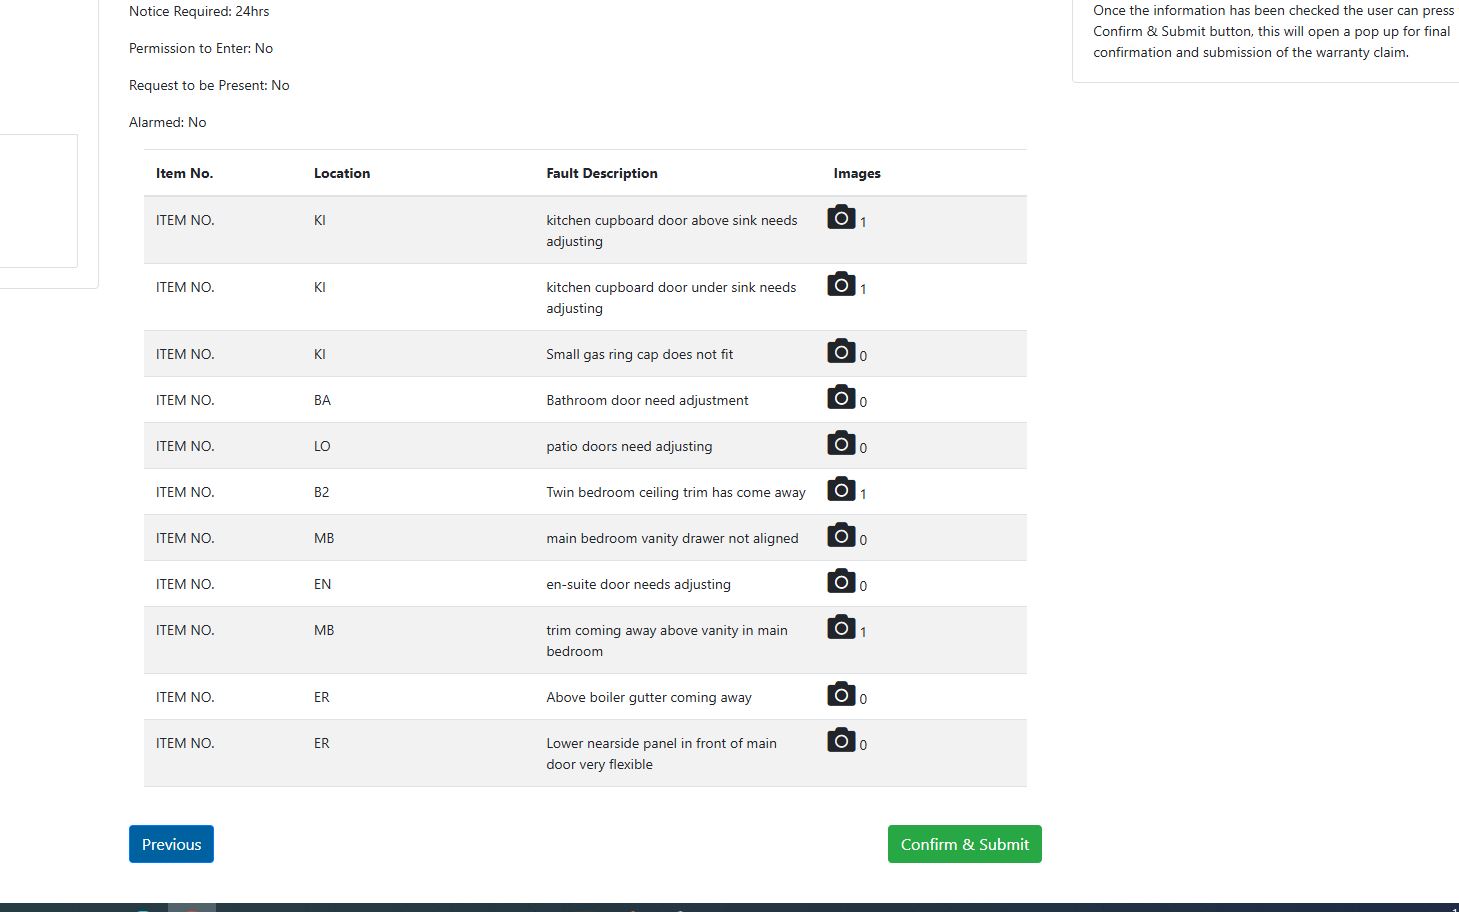
Task: View images for twin bedroom ceiling trim
Action: pyautogui.click(x=841, y=490)
